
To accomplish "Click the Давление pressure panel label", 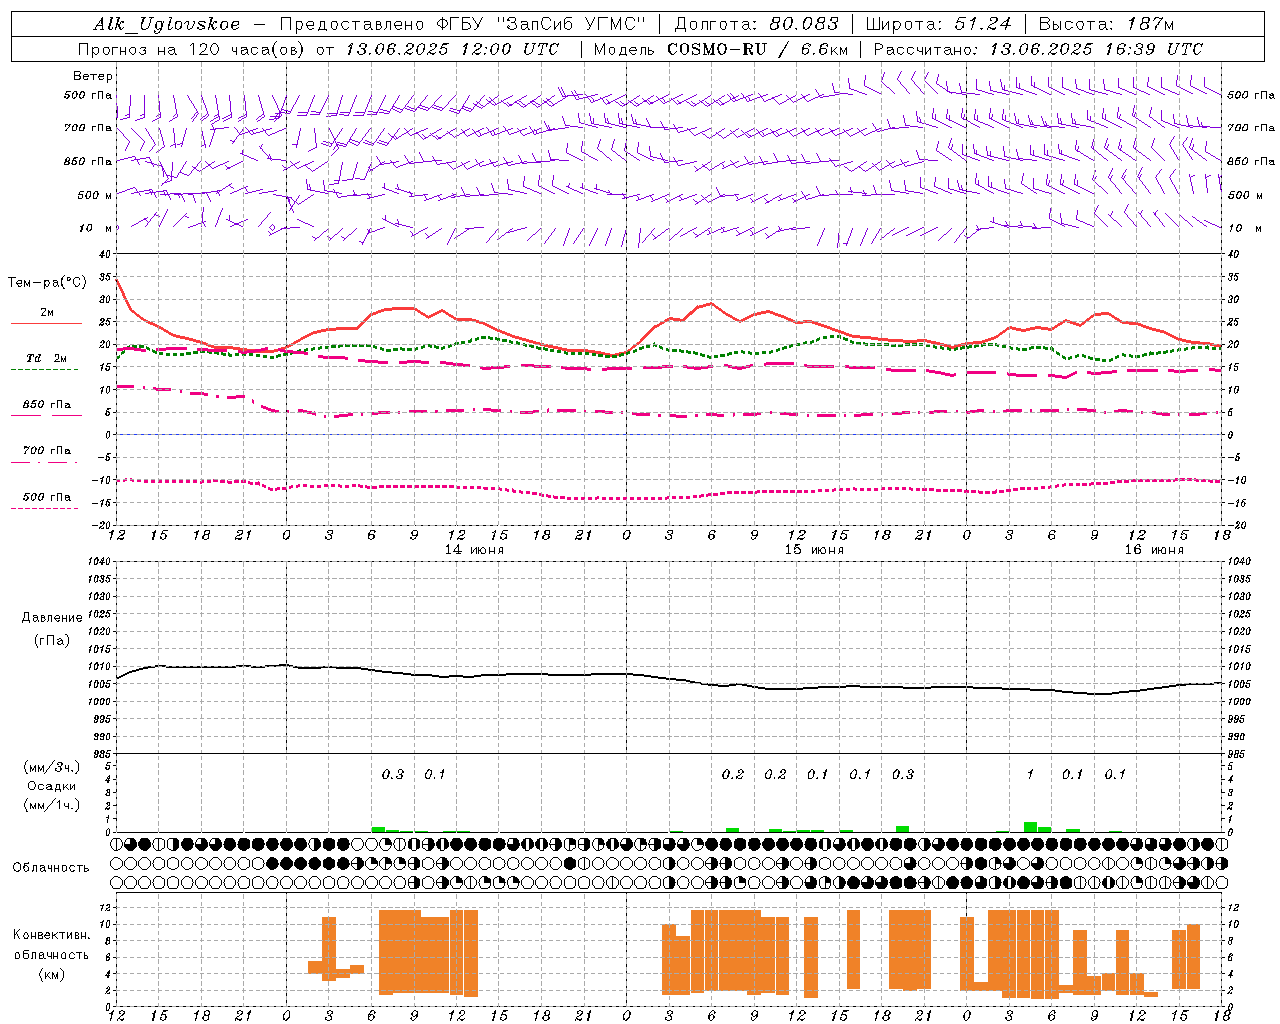I will point(50,618).
